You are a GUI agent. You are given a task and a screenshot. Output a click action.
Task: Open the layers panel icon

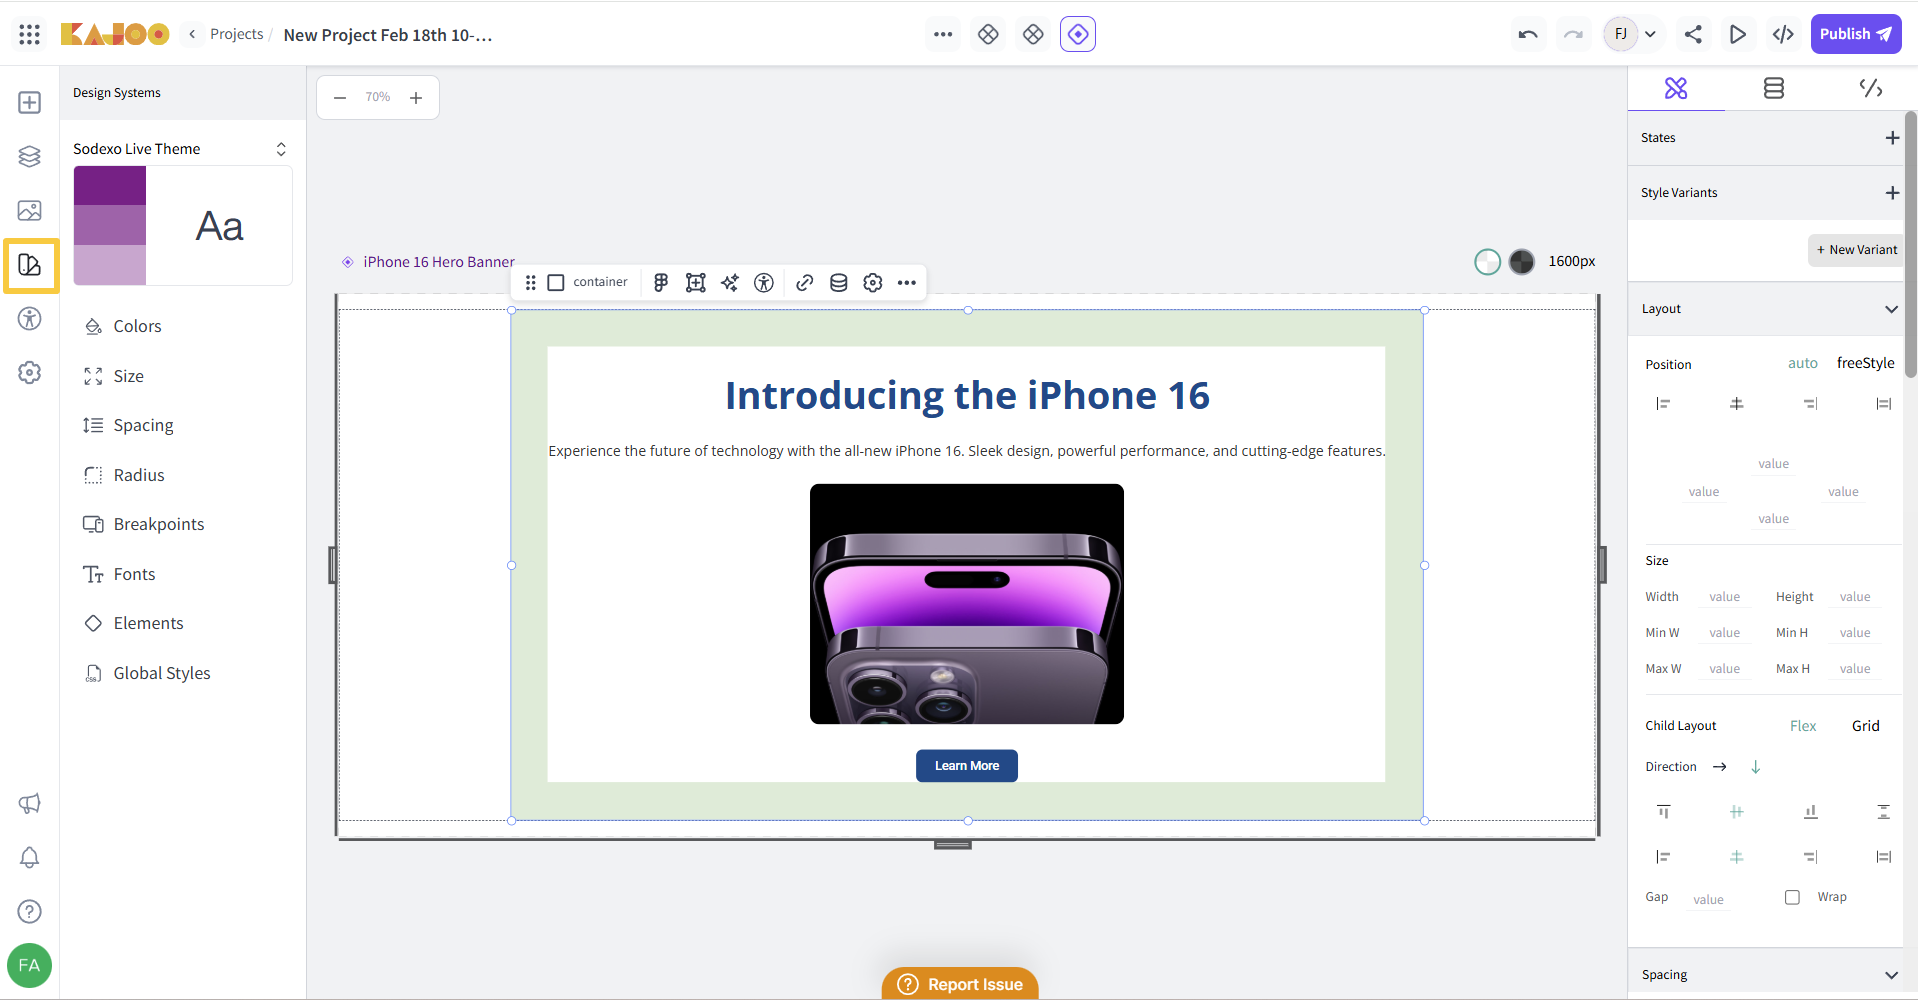(30, 157)
